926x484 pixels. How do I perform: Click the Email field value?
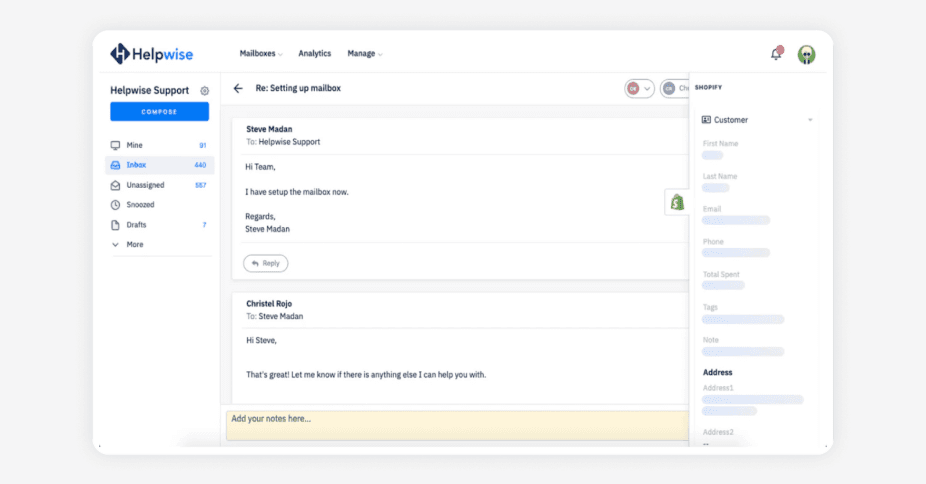coord(736,221)
